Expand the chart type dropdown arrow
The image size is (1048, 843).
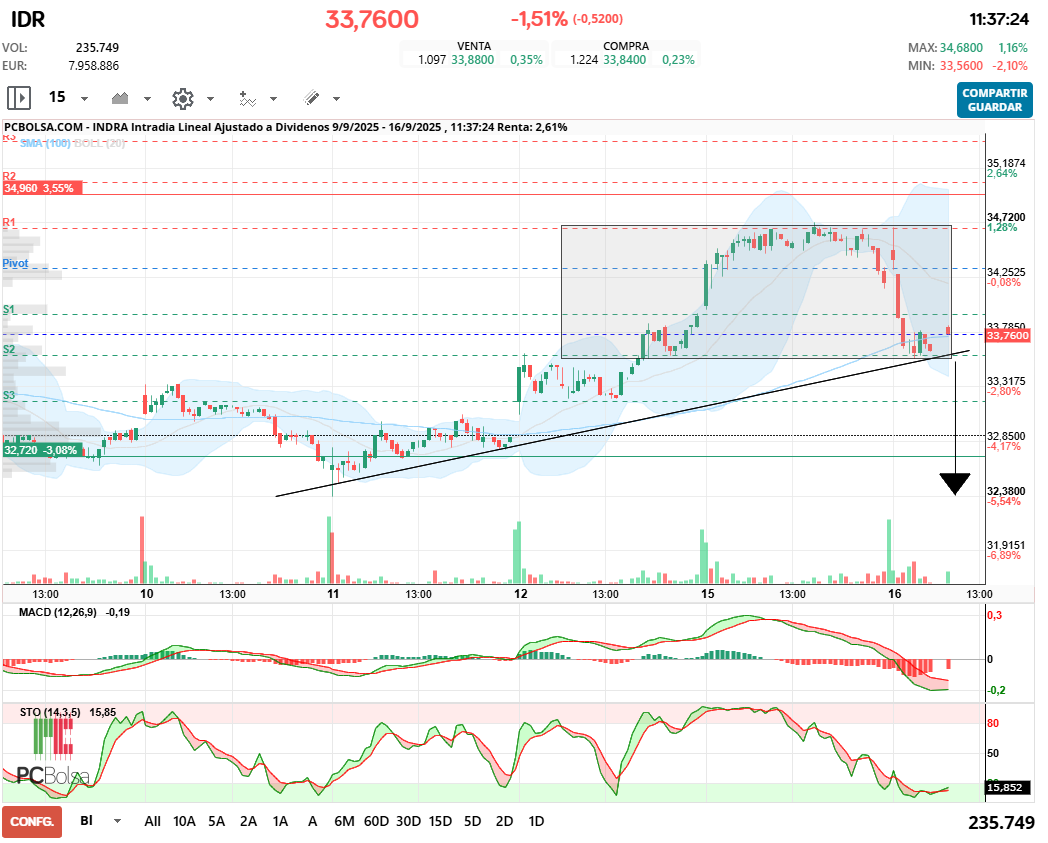point(147,99)
